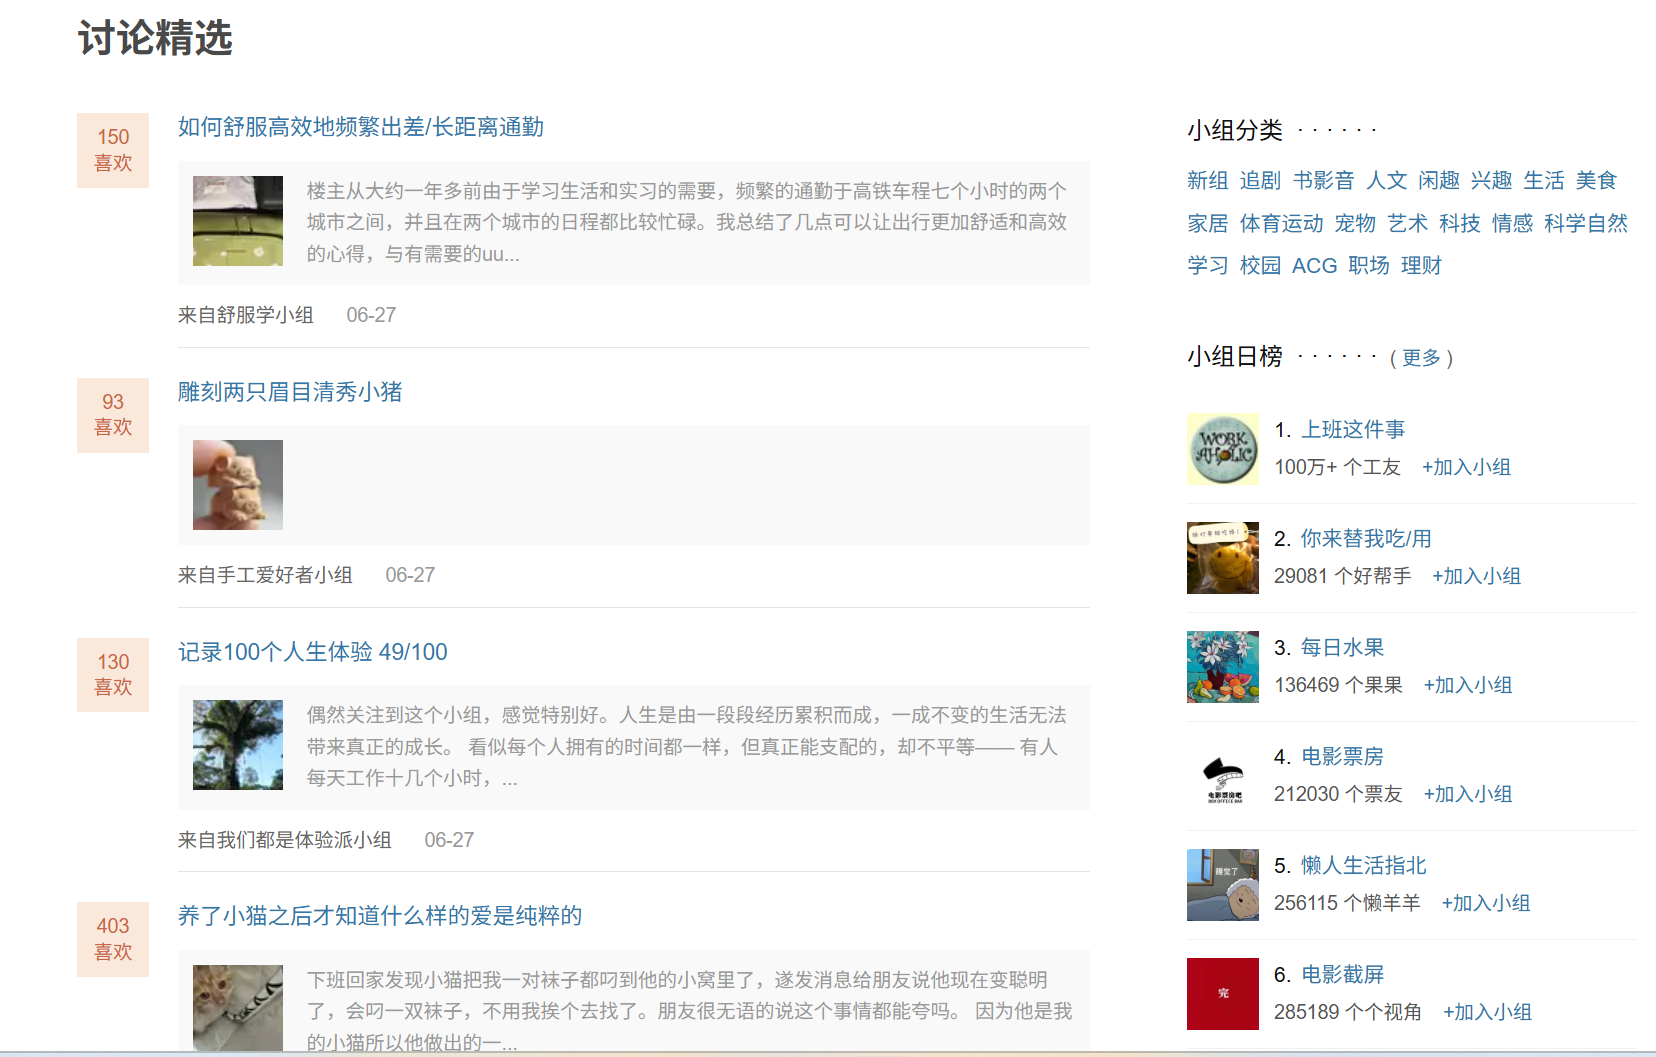Open the 你来替我吃/用 group
Viewport: 1656px width, 1057px height.
[x=1366, y=539]
